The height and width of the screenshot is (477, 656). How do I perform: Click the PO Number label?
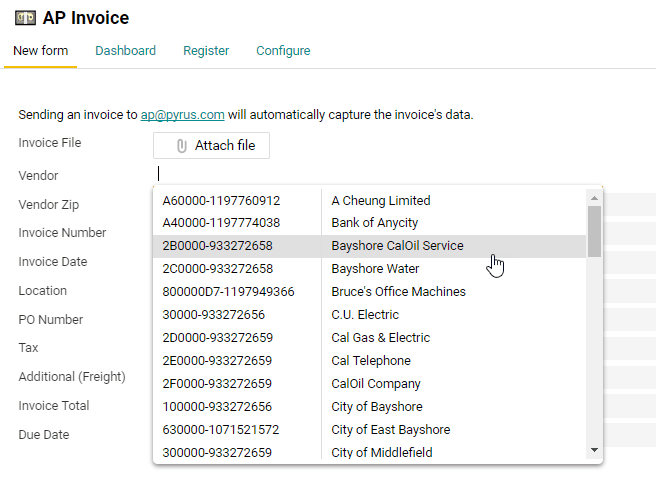(51, 320)
